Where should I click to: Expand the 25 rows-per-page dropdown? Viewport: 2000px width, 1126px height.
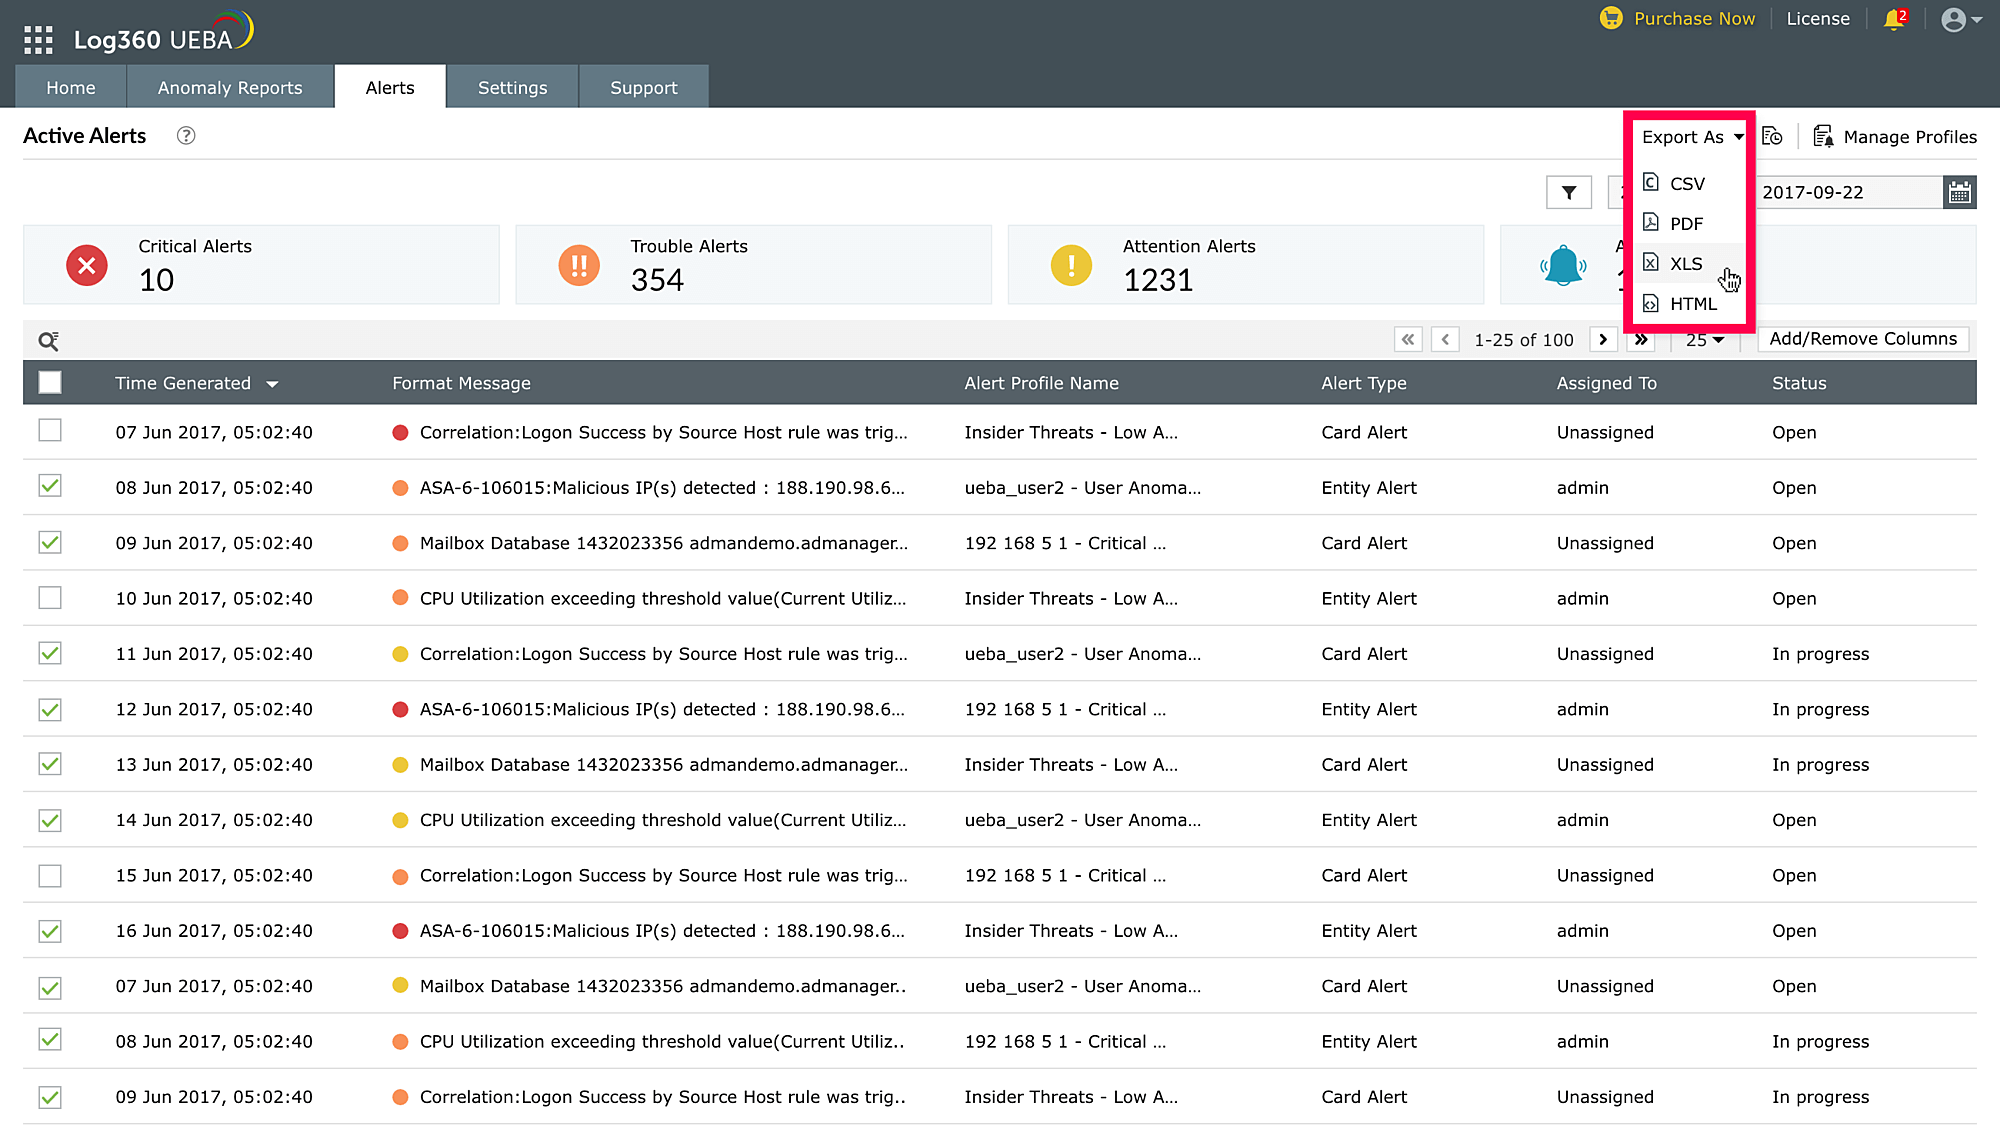[1704, 340]
